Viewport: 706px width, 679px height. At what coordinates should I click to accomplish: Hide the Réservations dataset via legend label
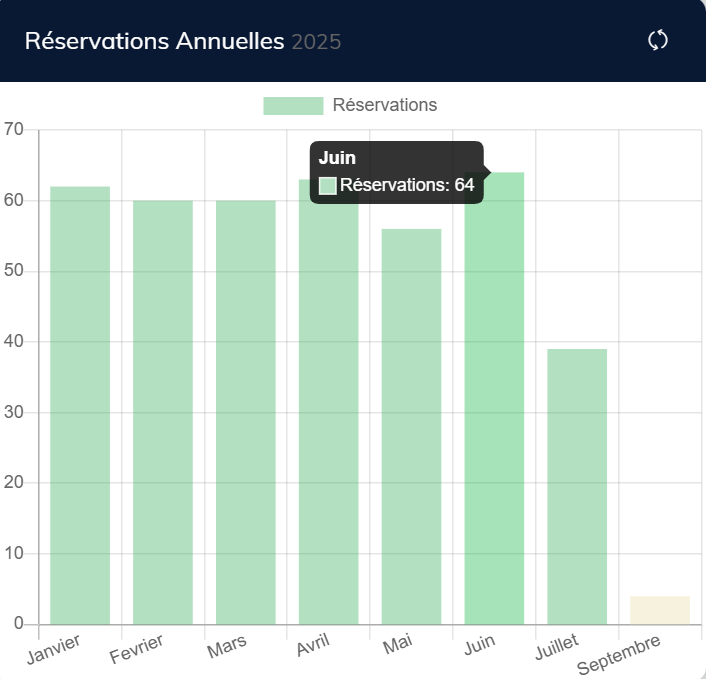[x=384, y=105]
